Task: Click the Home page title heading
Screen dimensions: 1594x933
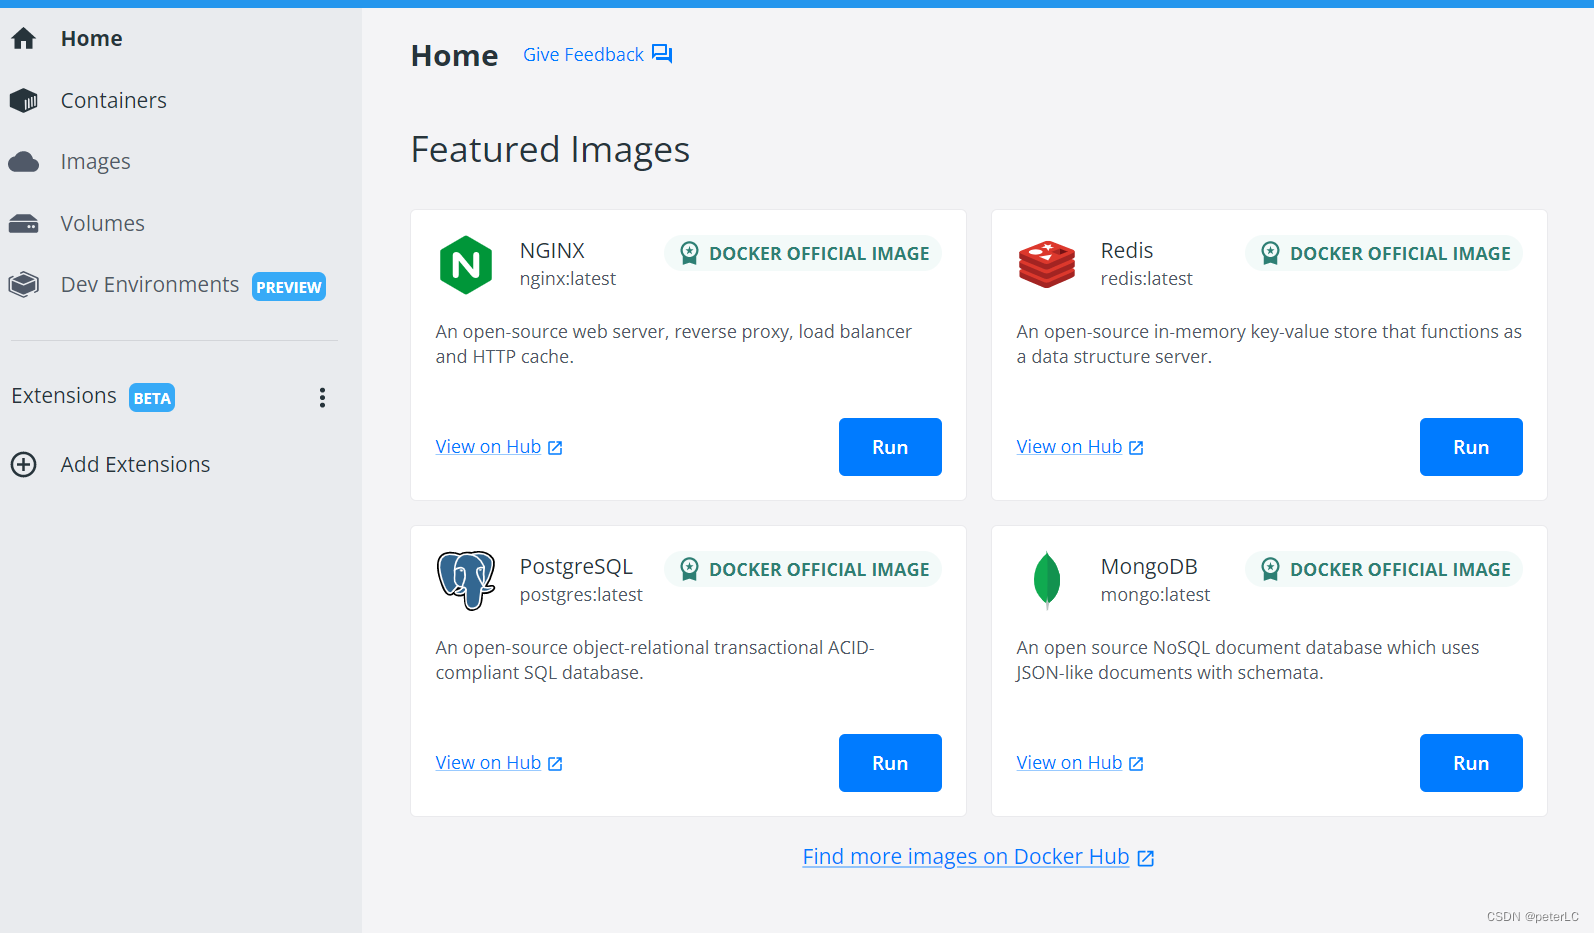Action: click(454, 56)
